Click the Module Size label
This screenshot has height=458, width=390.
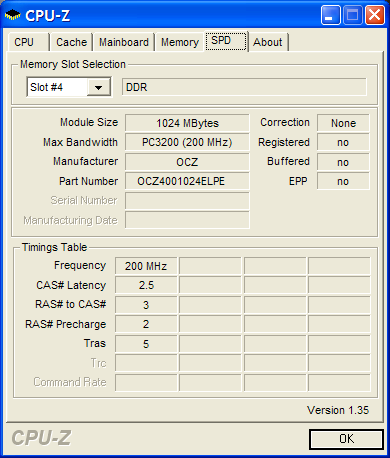pyautogui.click(x=89, y=122)
